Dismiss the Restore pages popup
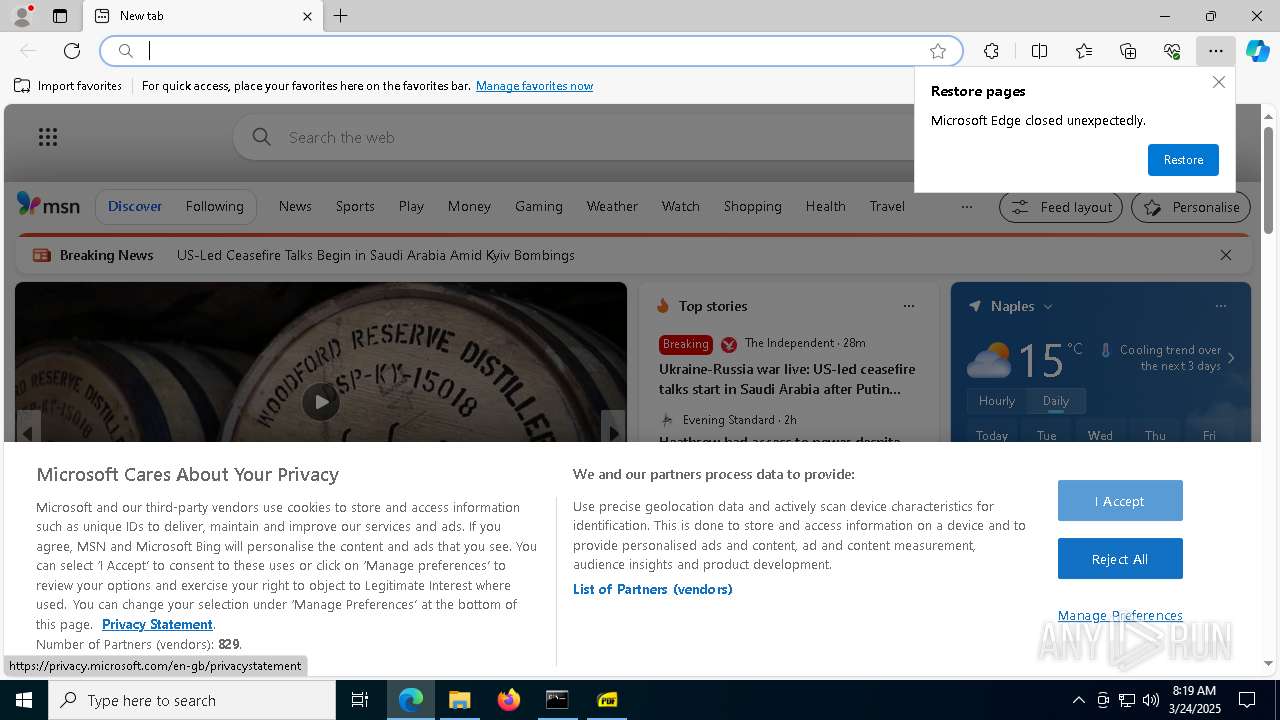This screenshot has height=720, width=1280. pos(1218,82)
